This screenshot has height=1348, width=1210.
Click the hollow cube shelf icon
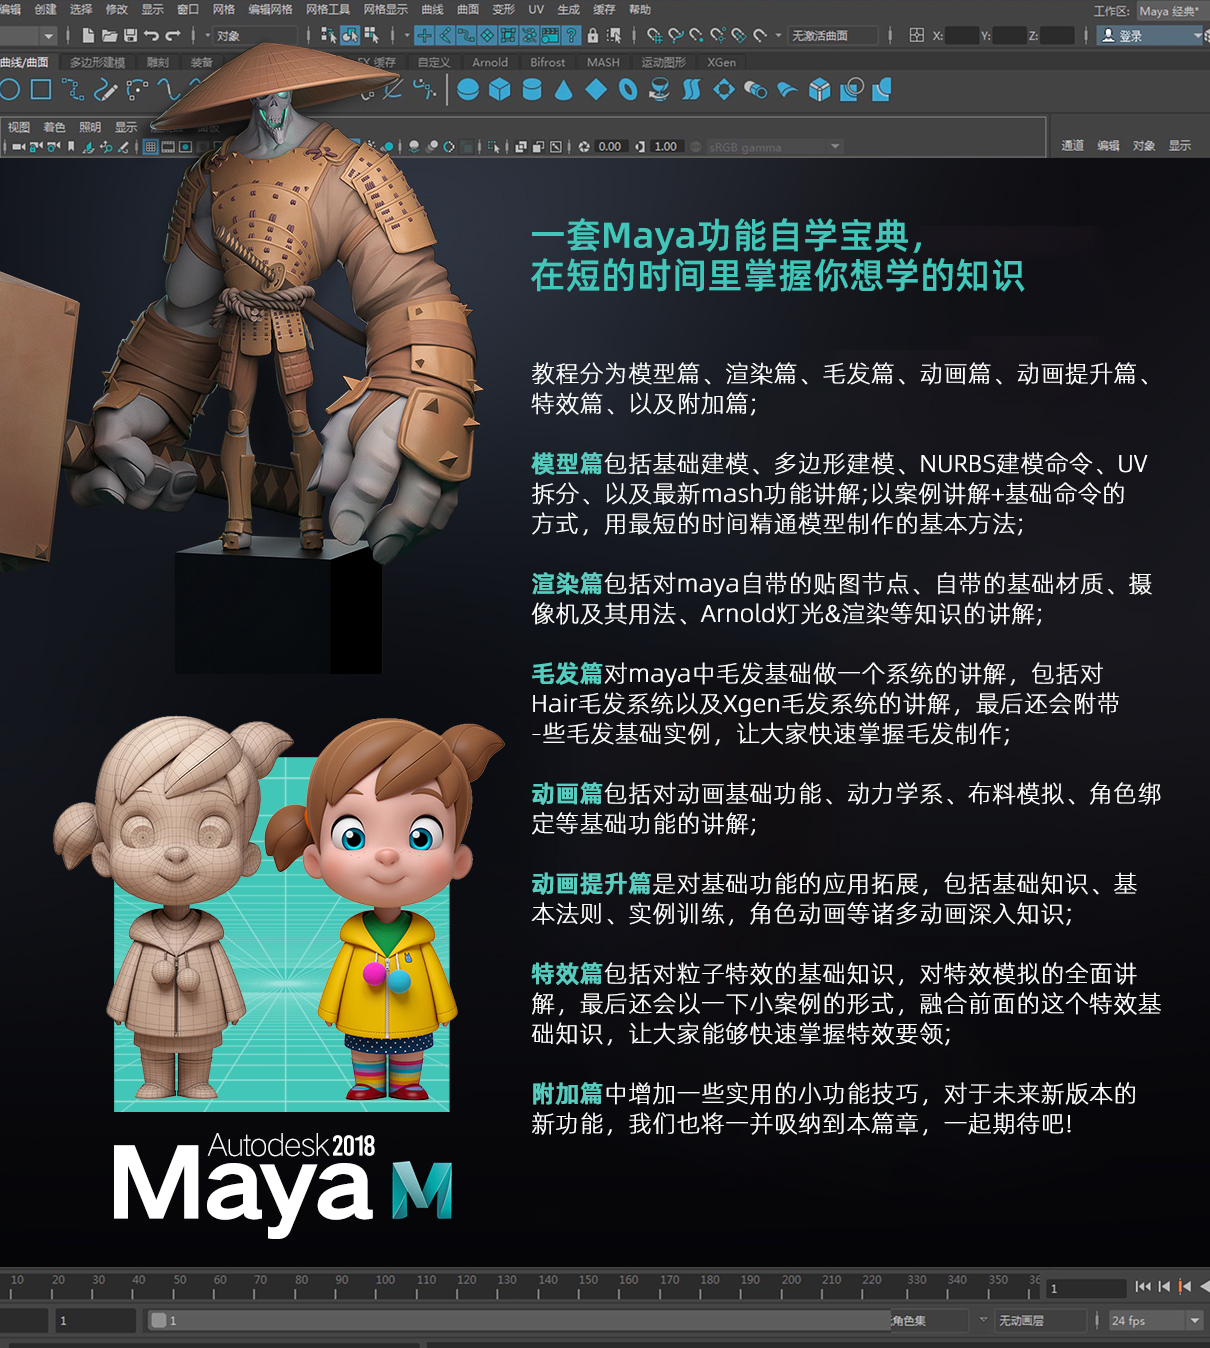click(x=819, y=90)
